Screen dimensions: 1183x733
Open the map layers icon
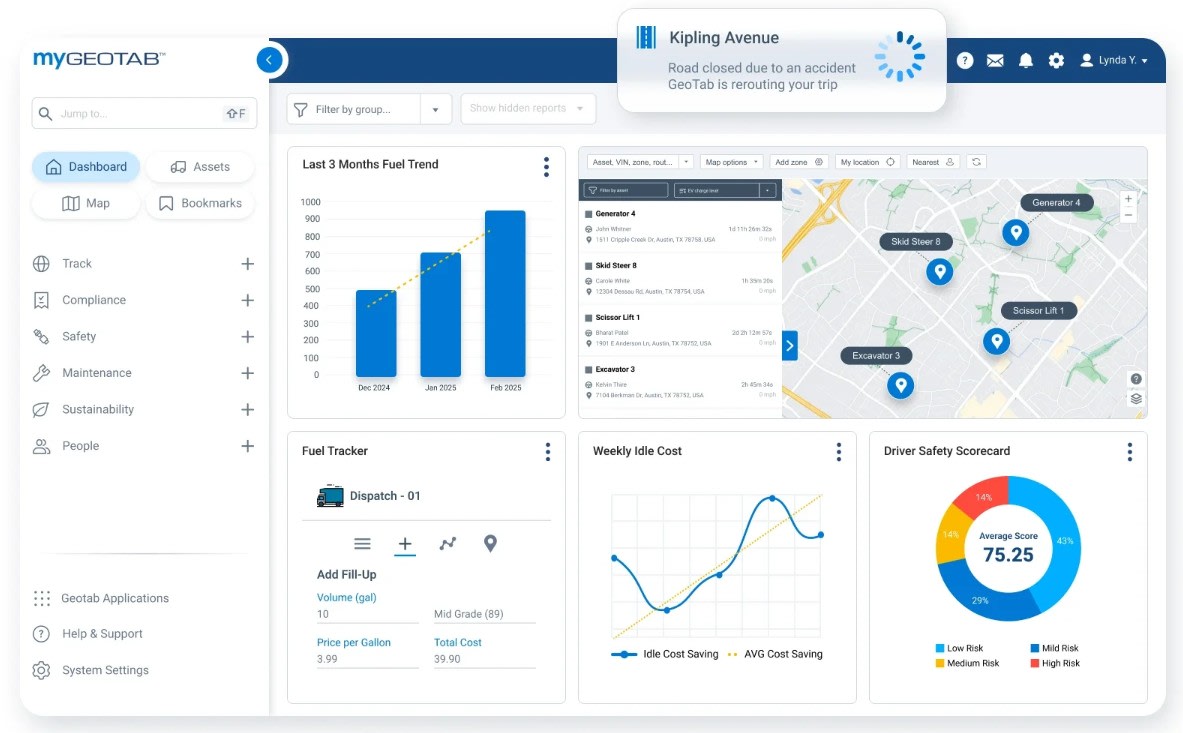[1136, 398]
